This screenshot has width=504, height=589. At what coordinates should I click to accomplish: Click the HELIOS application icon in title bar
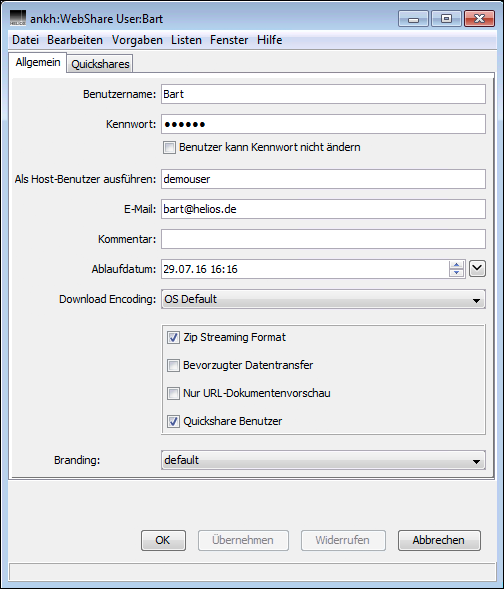18,18
